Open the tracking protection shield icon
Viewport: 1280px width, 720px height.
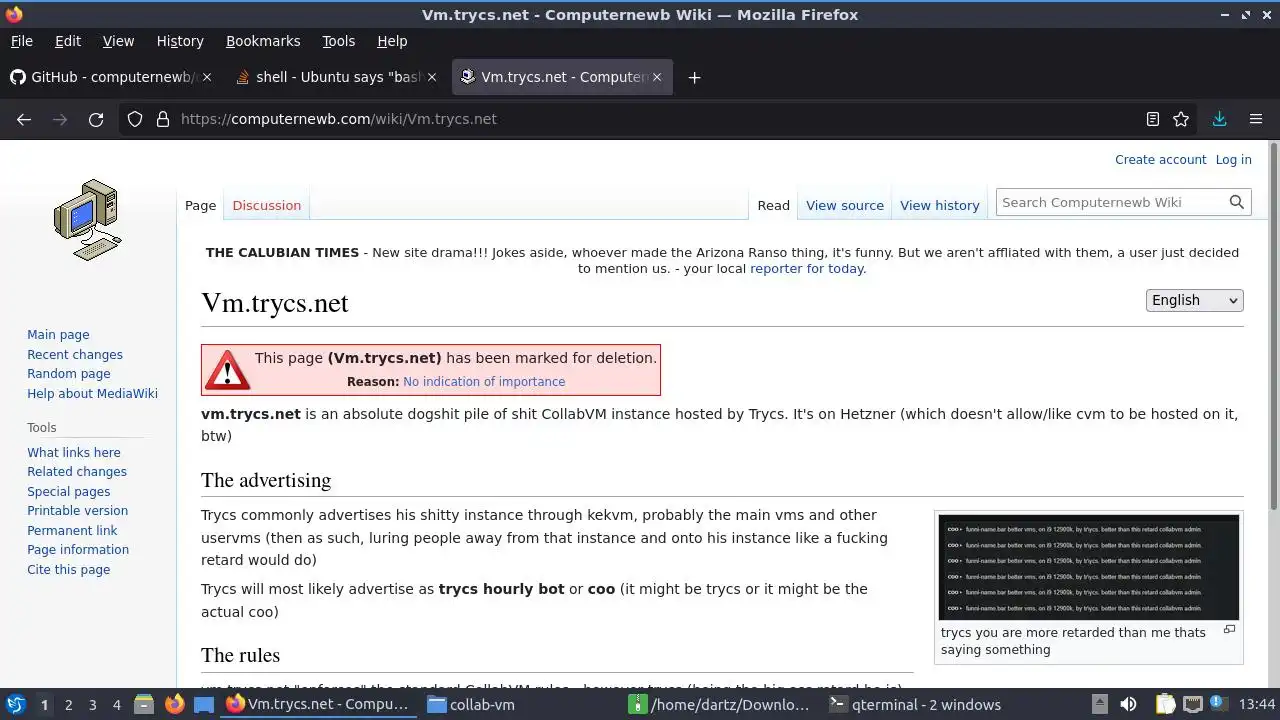(135, 119)
